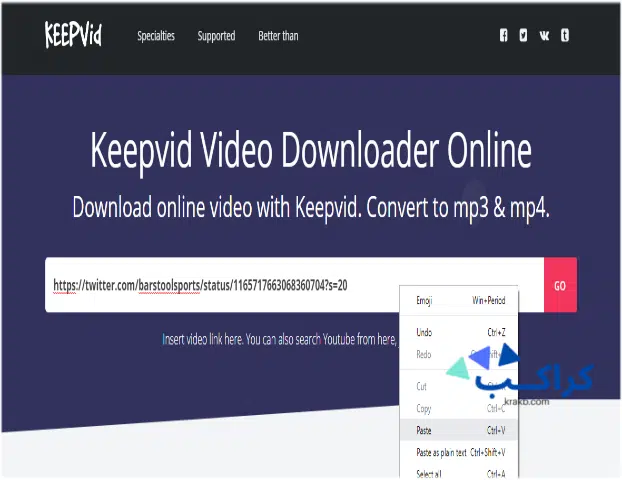
Task: Click the red GO button
Action: (x=560, y=285)
